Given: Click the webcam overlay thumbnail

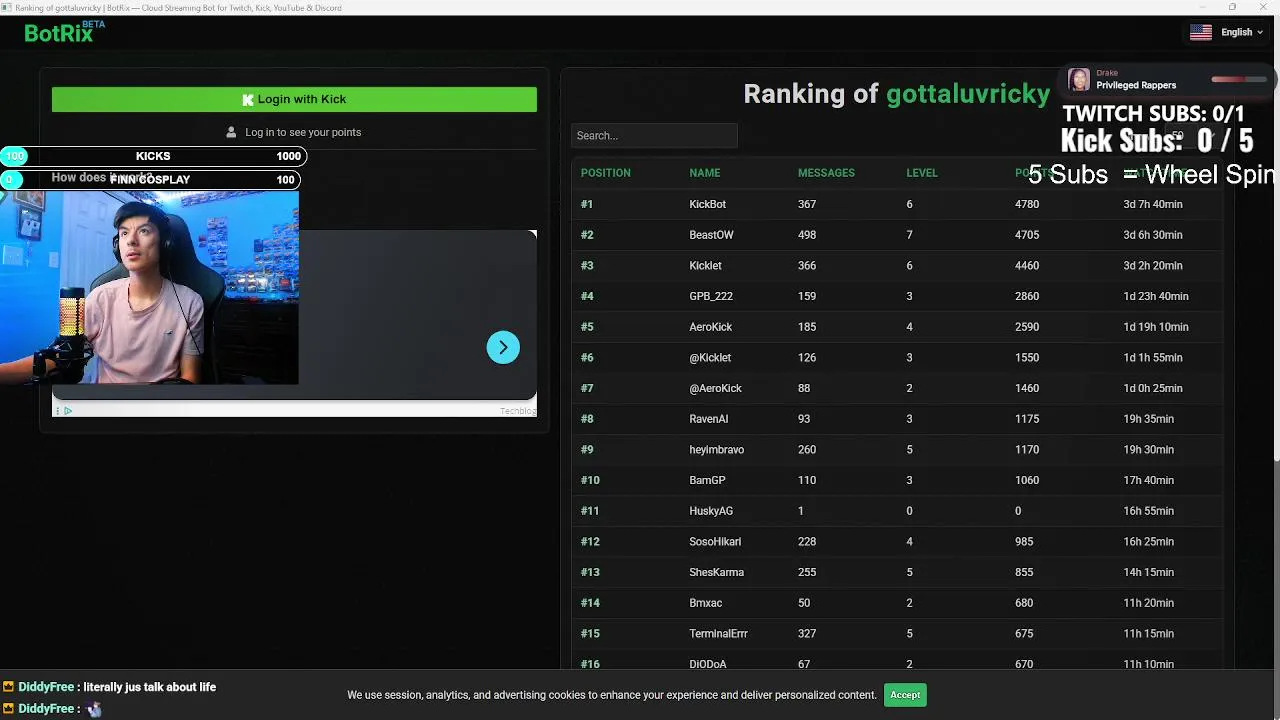Looking at the screenshot, I should [149, 288].
